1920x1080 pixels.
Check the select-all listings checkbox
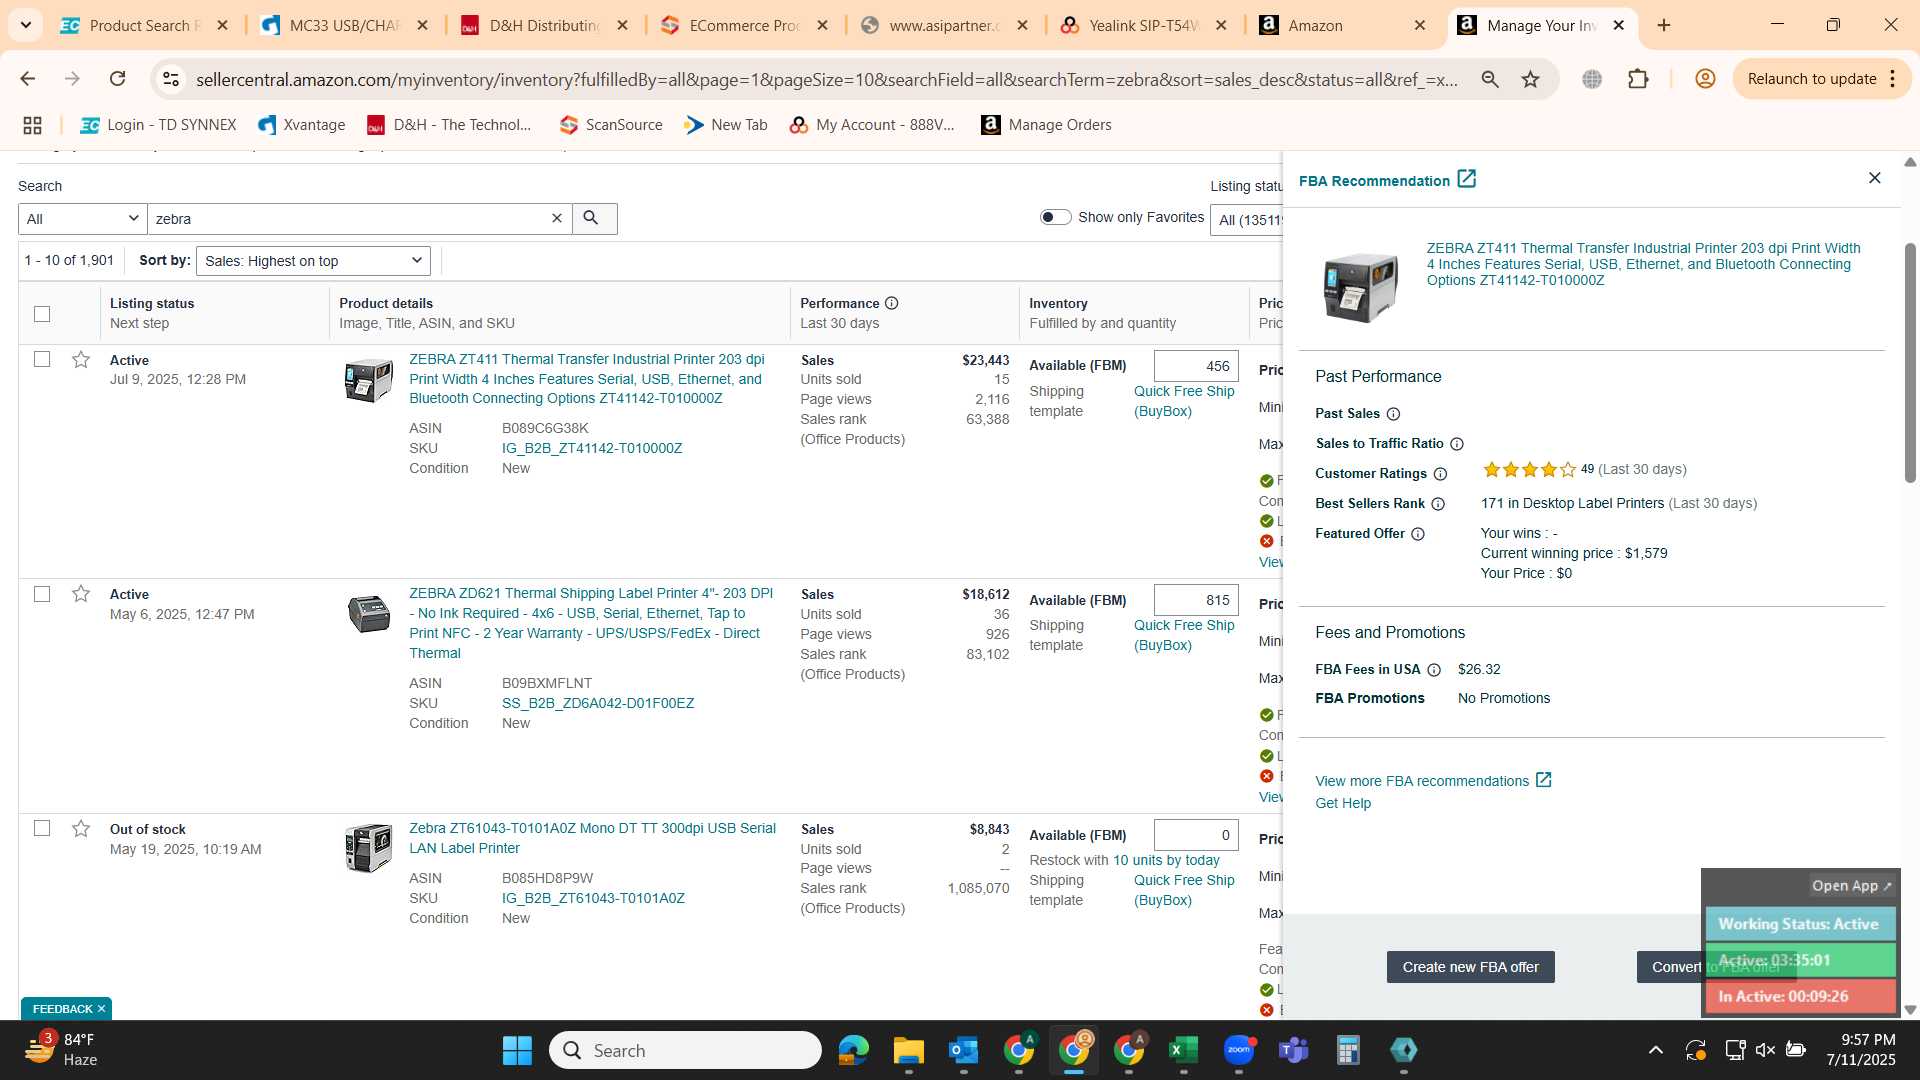(x=42, y=314)
